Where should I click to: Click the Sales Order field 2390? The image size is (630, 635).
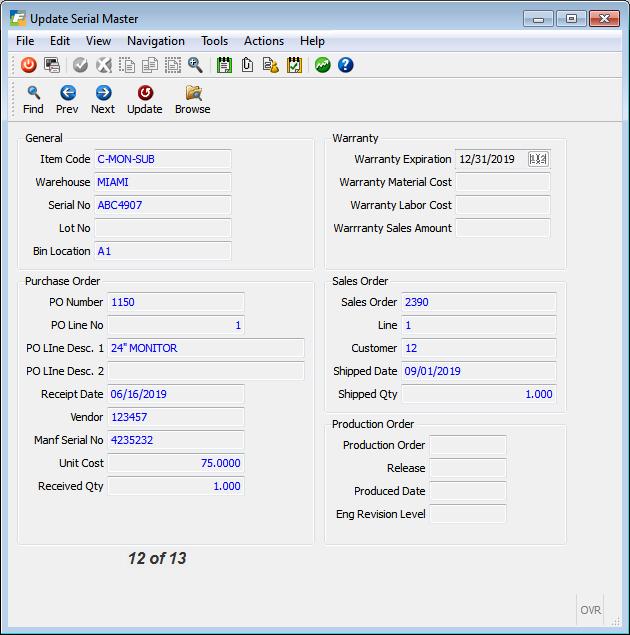[x=479, y=302]
